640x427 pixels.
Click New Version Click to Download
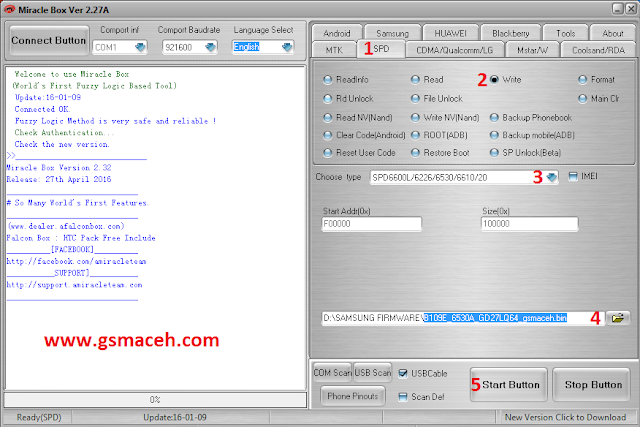(565, 417)
